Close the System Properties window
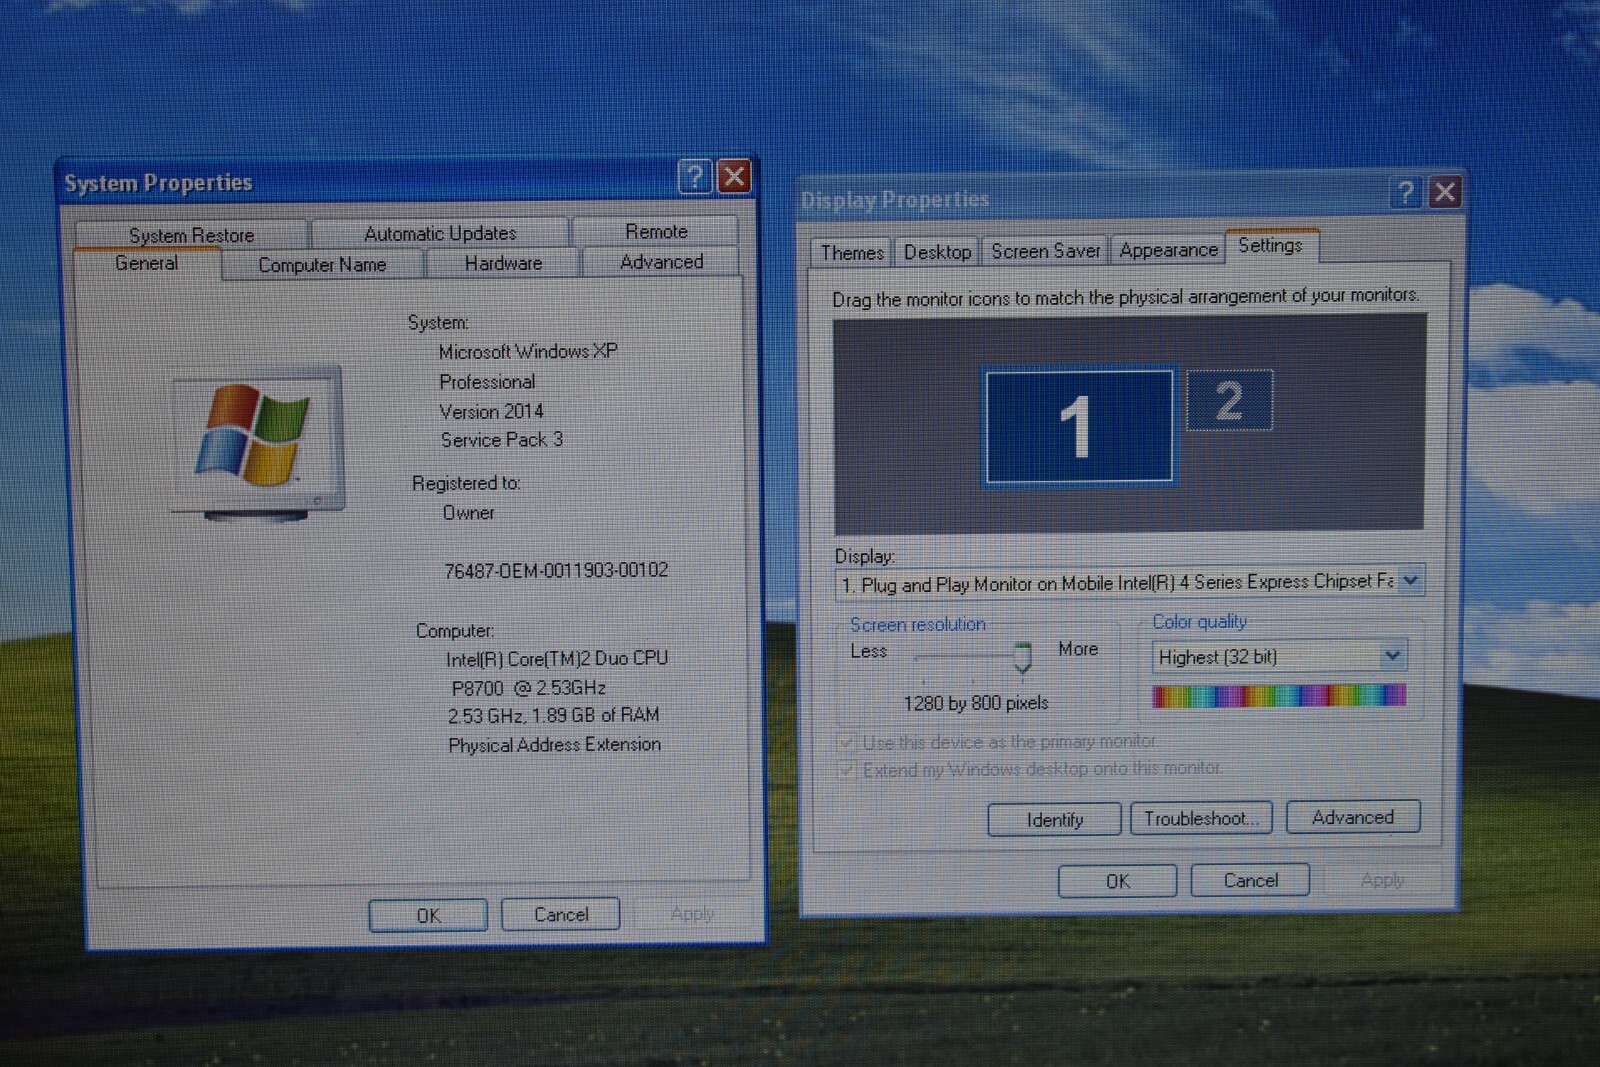 [x=734, y=177]
